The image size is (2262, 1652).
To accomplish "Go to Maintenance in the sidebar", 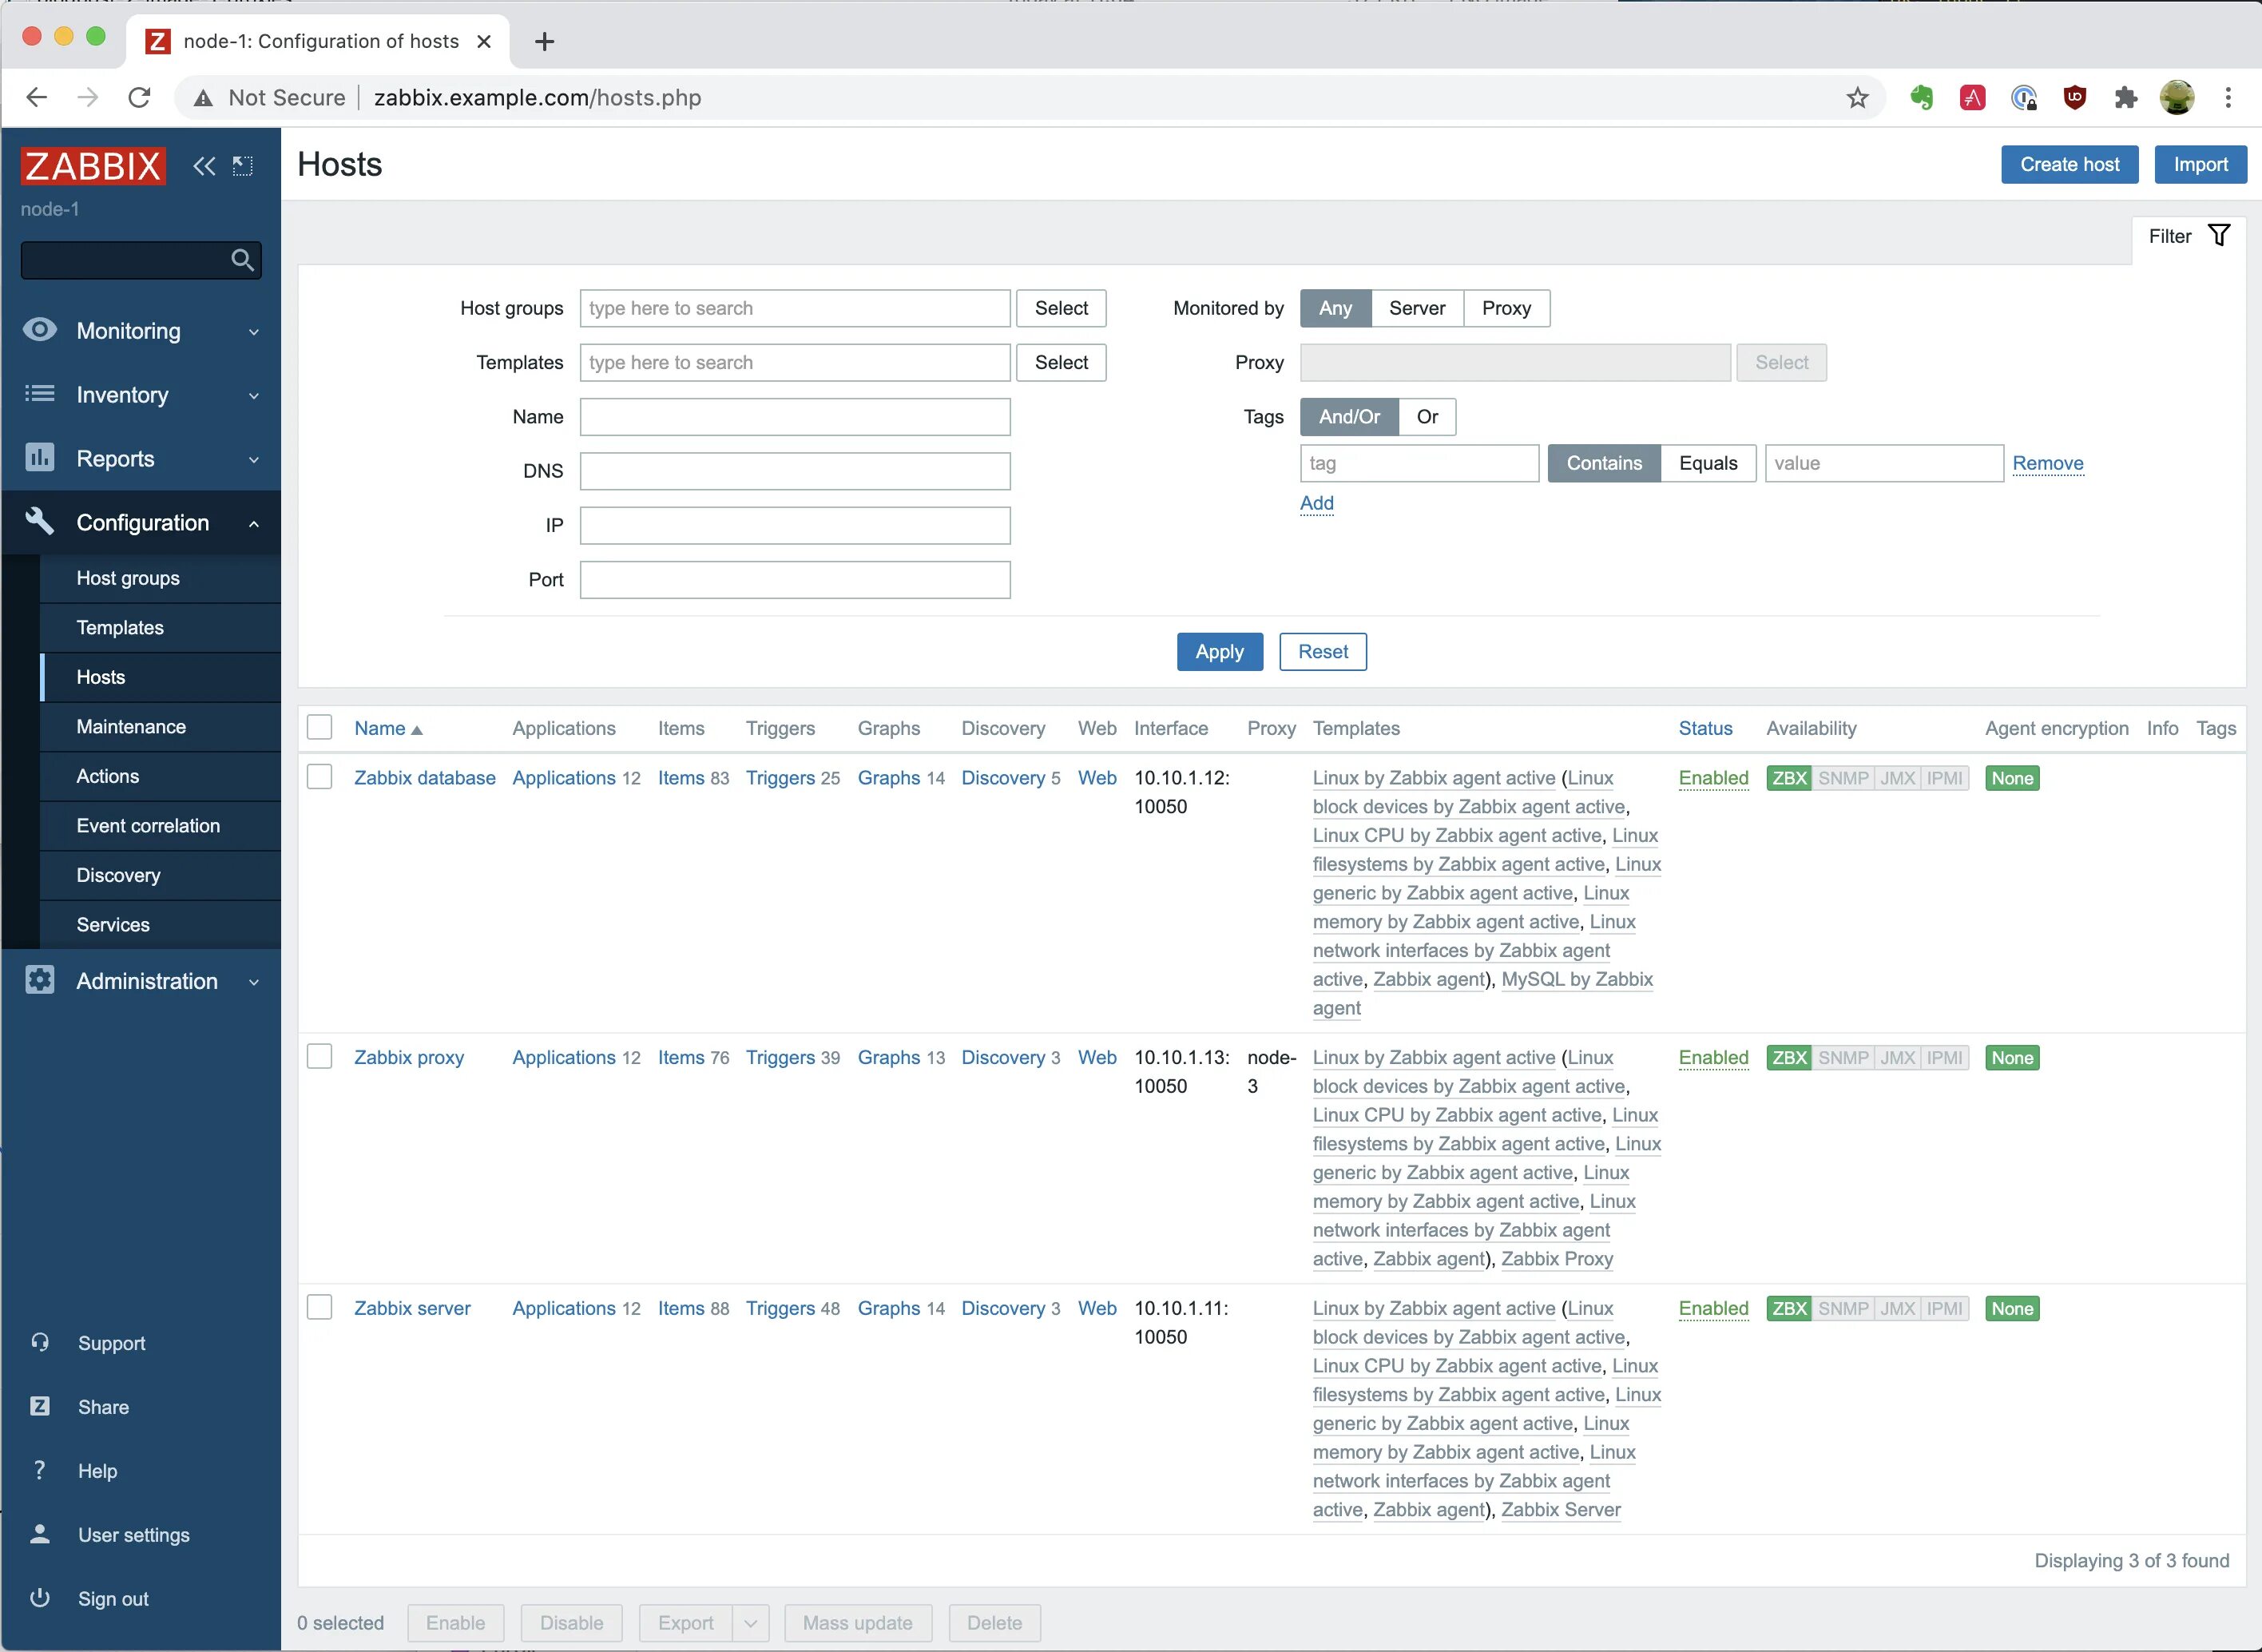I will point(131,727).
